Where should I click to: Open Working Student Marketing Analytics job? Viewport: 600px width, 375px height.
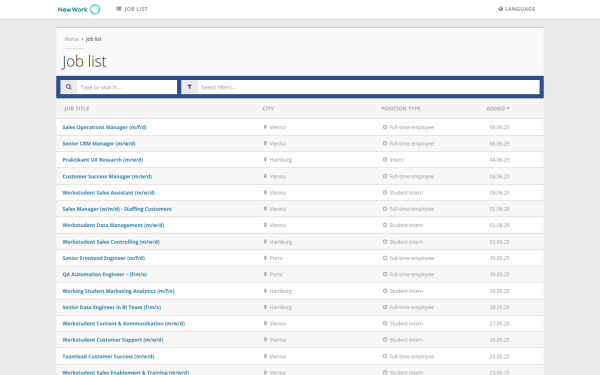point(118,291)
